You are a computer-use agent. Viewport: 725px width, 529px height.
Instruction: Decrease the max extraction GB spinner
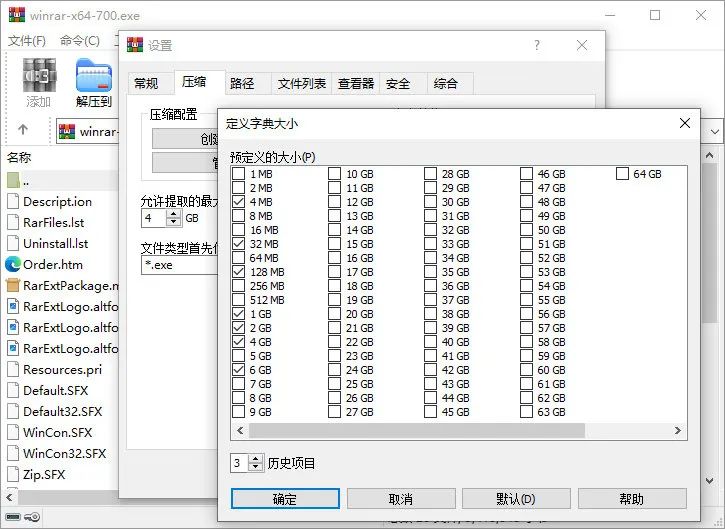point(173,222)
